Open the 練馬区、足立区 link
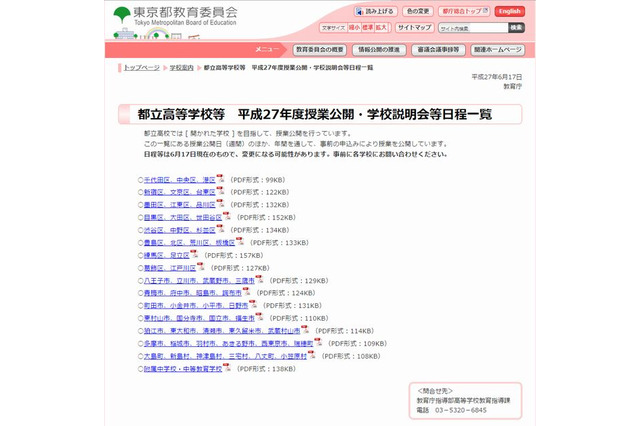 coord(167,256)
